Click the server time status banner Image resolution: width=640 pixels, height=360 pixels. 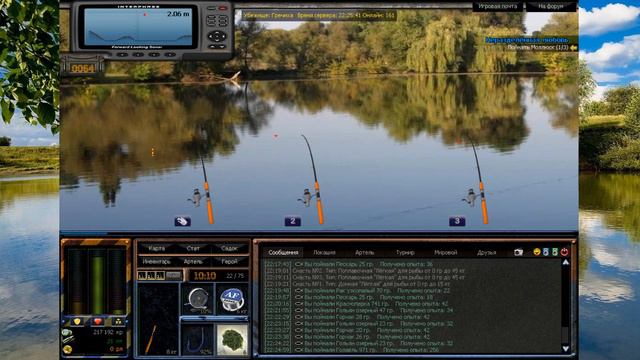pyautogui.click(x=319, y=15)
